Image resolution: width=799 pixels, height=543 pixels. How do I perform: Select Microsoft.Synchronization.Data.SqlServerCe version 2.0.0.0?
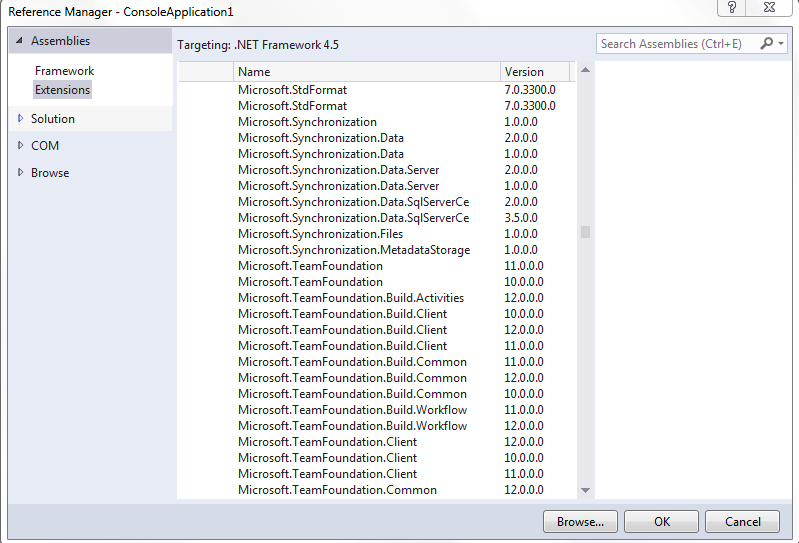click(377, 202)
